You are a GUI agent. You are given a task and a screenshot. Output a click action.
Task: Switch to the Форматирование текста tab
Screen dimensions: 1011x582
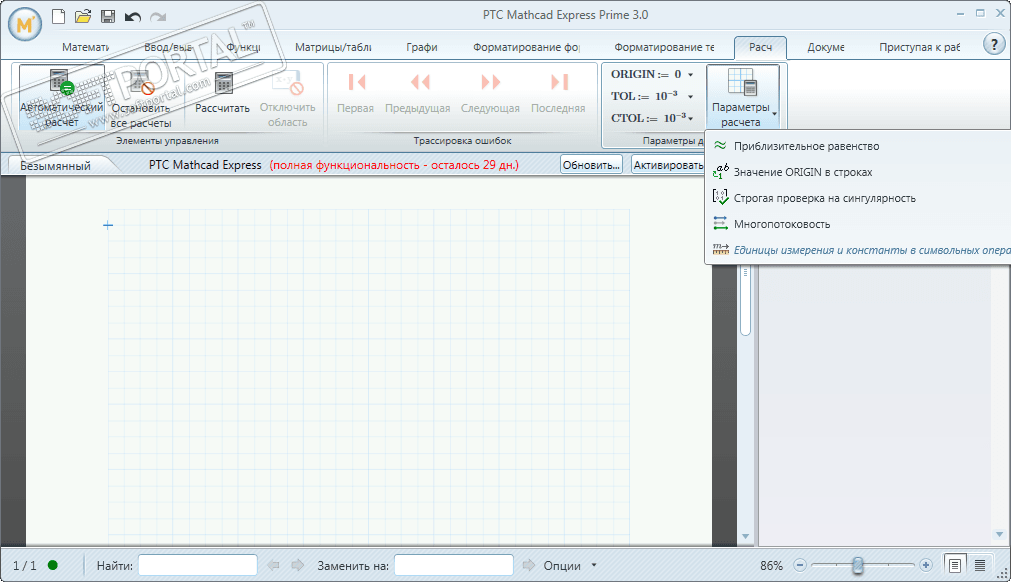click(x=664, y=47)
